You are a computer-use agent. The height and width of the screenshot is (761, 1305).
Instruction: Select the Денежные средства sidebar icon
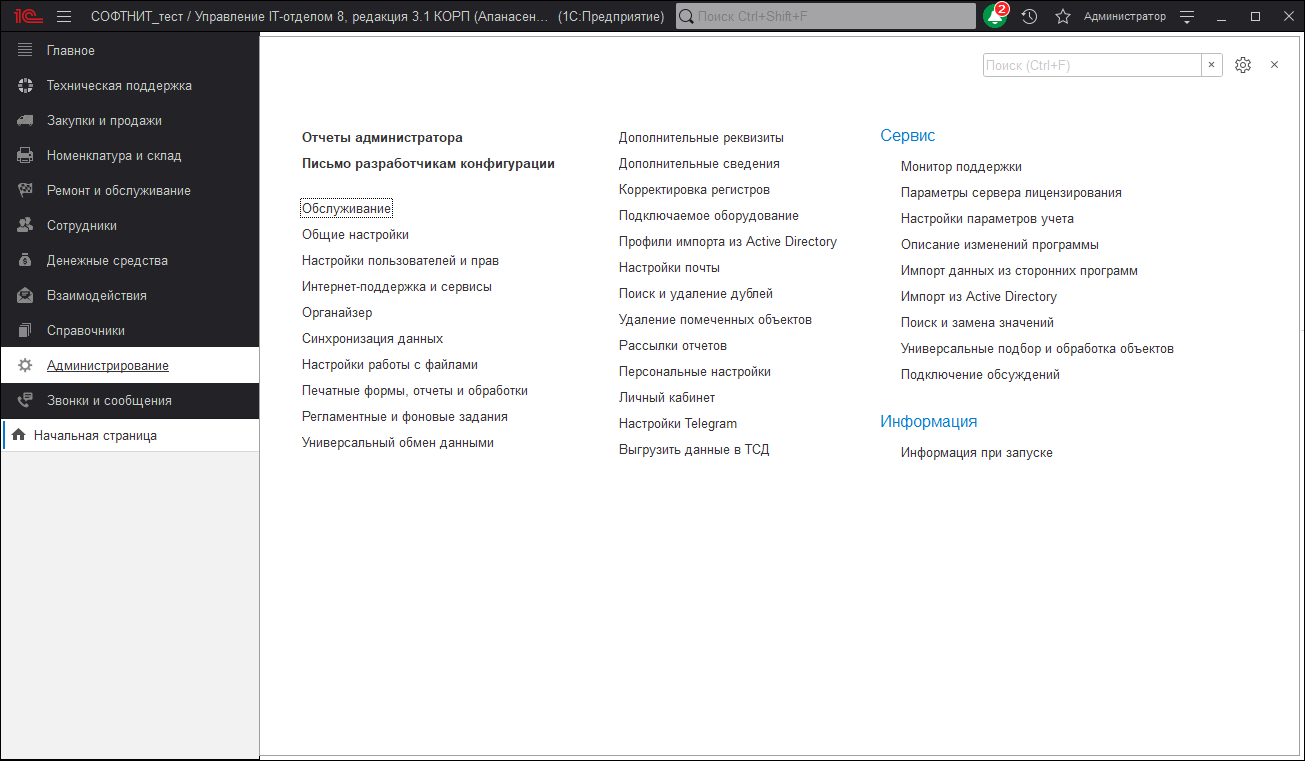22,259
